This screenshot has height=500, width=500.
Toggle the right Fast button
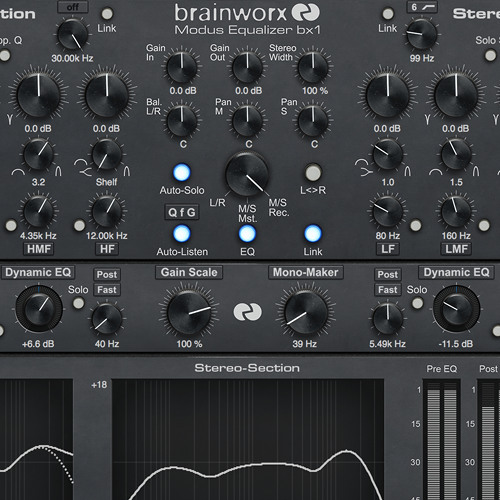click(x=388, y=290)
